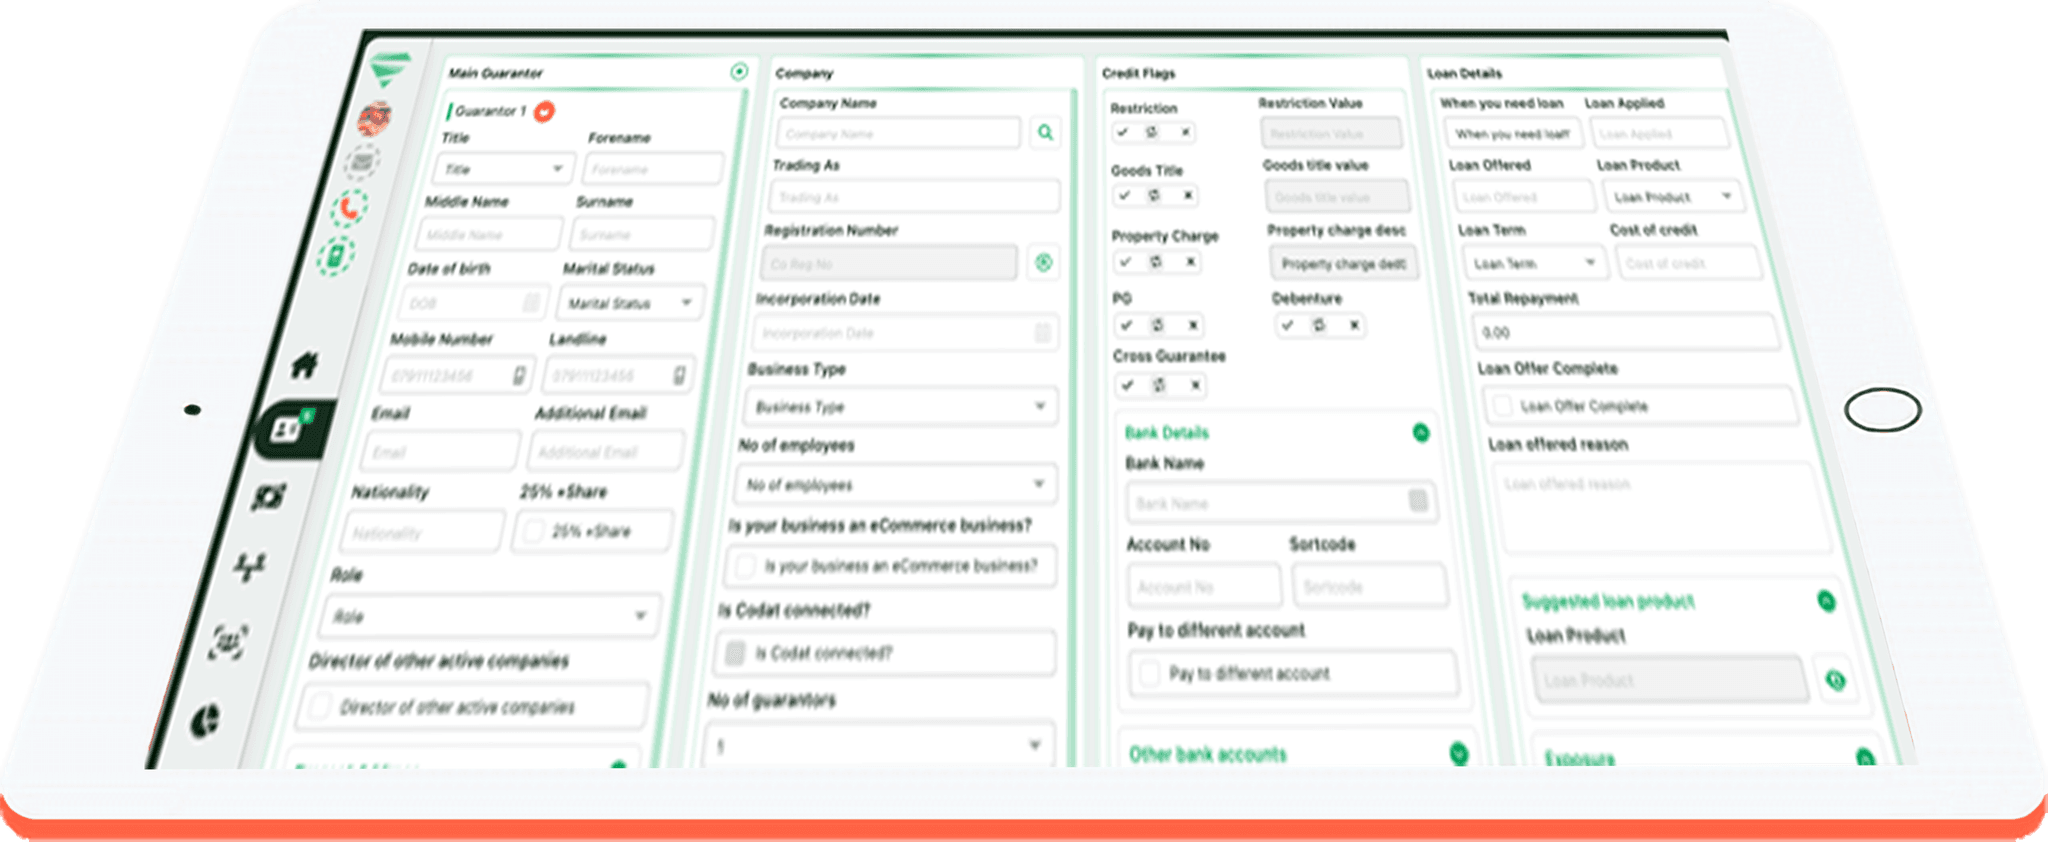The height and width of the screenshot is (842, 2048).
Task: Click the Account No input field
Action: (x=1204, y=587)
